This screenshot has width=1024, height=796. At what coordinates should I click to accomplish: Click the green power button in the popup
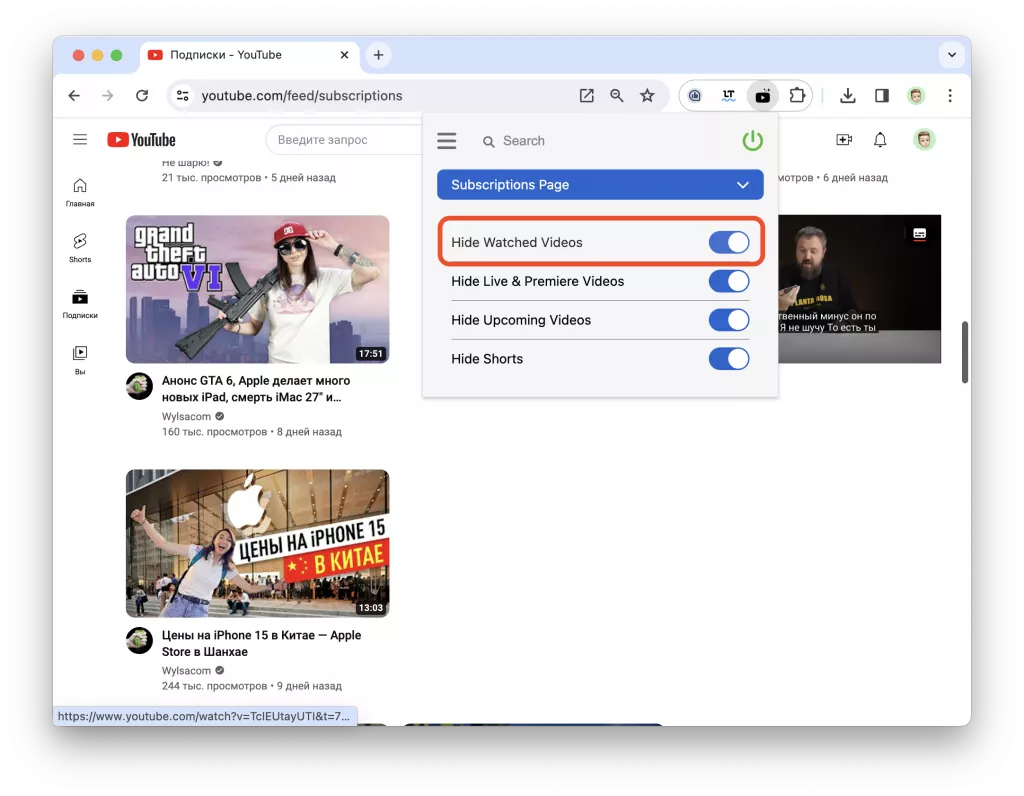point(751,140)
